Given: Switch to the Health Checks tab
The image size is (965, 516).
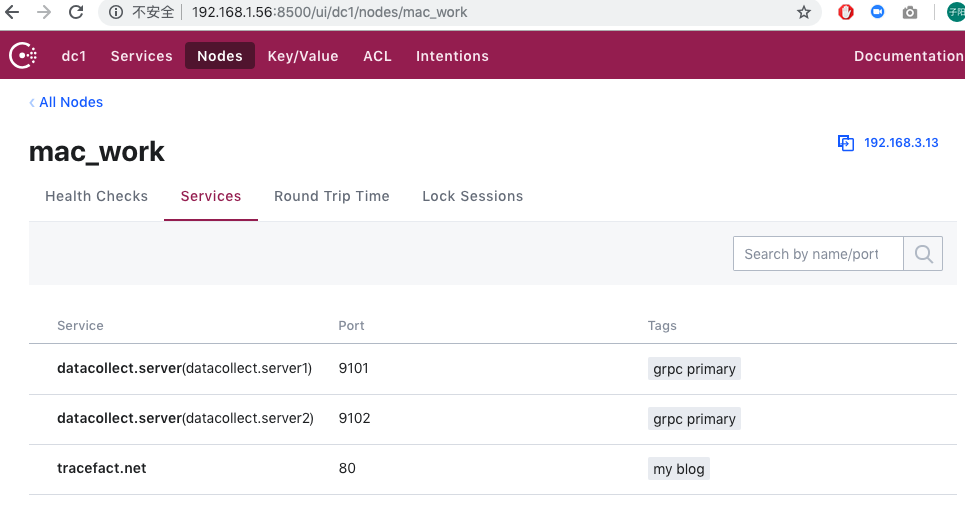Looking at the screenshot, I should pos(96,196).
